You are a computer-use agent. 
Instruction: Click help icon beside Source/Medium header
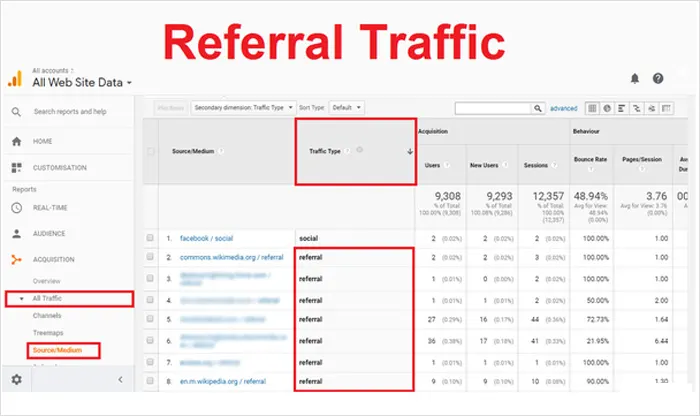(x=221, y=151)
